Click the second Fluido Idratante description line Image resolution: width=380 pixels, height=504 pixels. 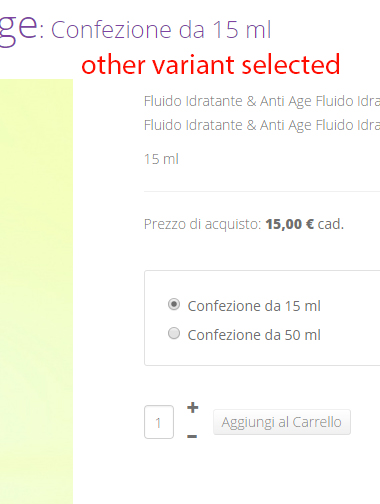pos(262,125)
